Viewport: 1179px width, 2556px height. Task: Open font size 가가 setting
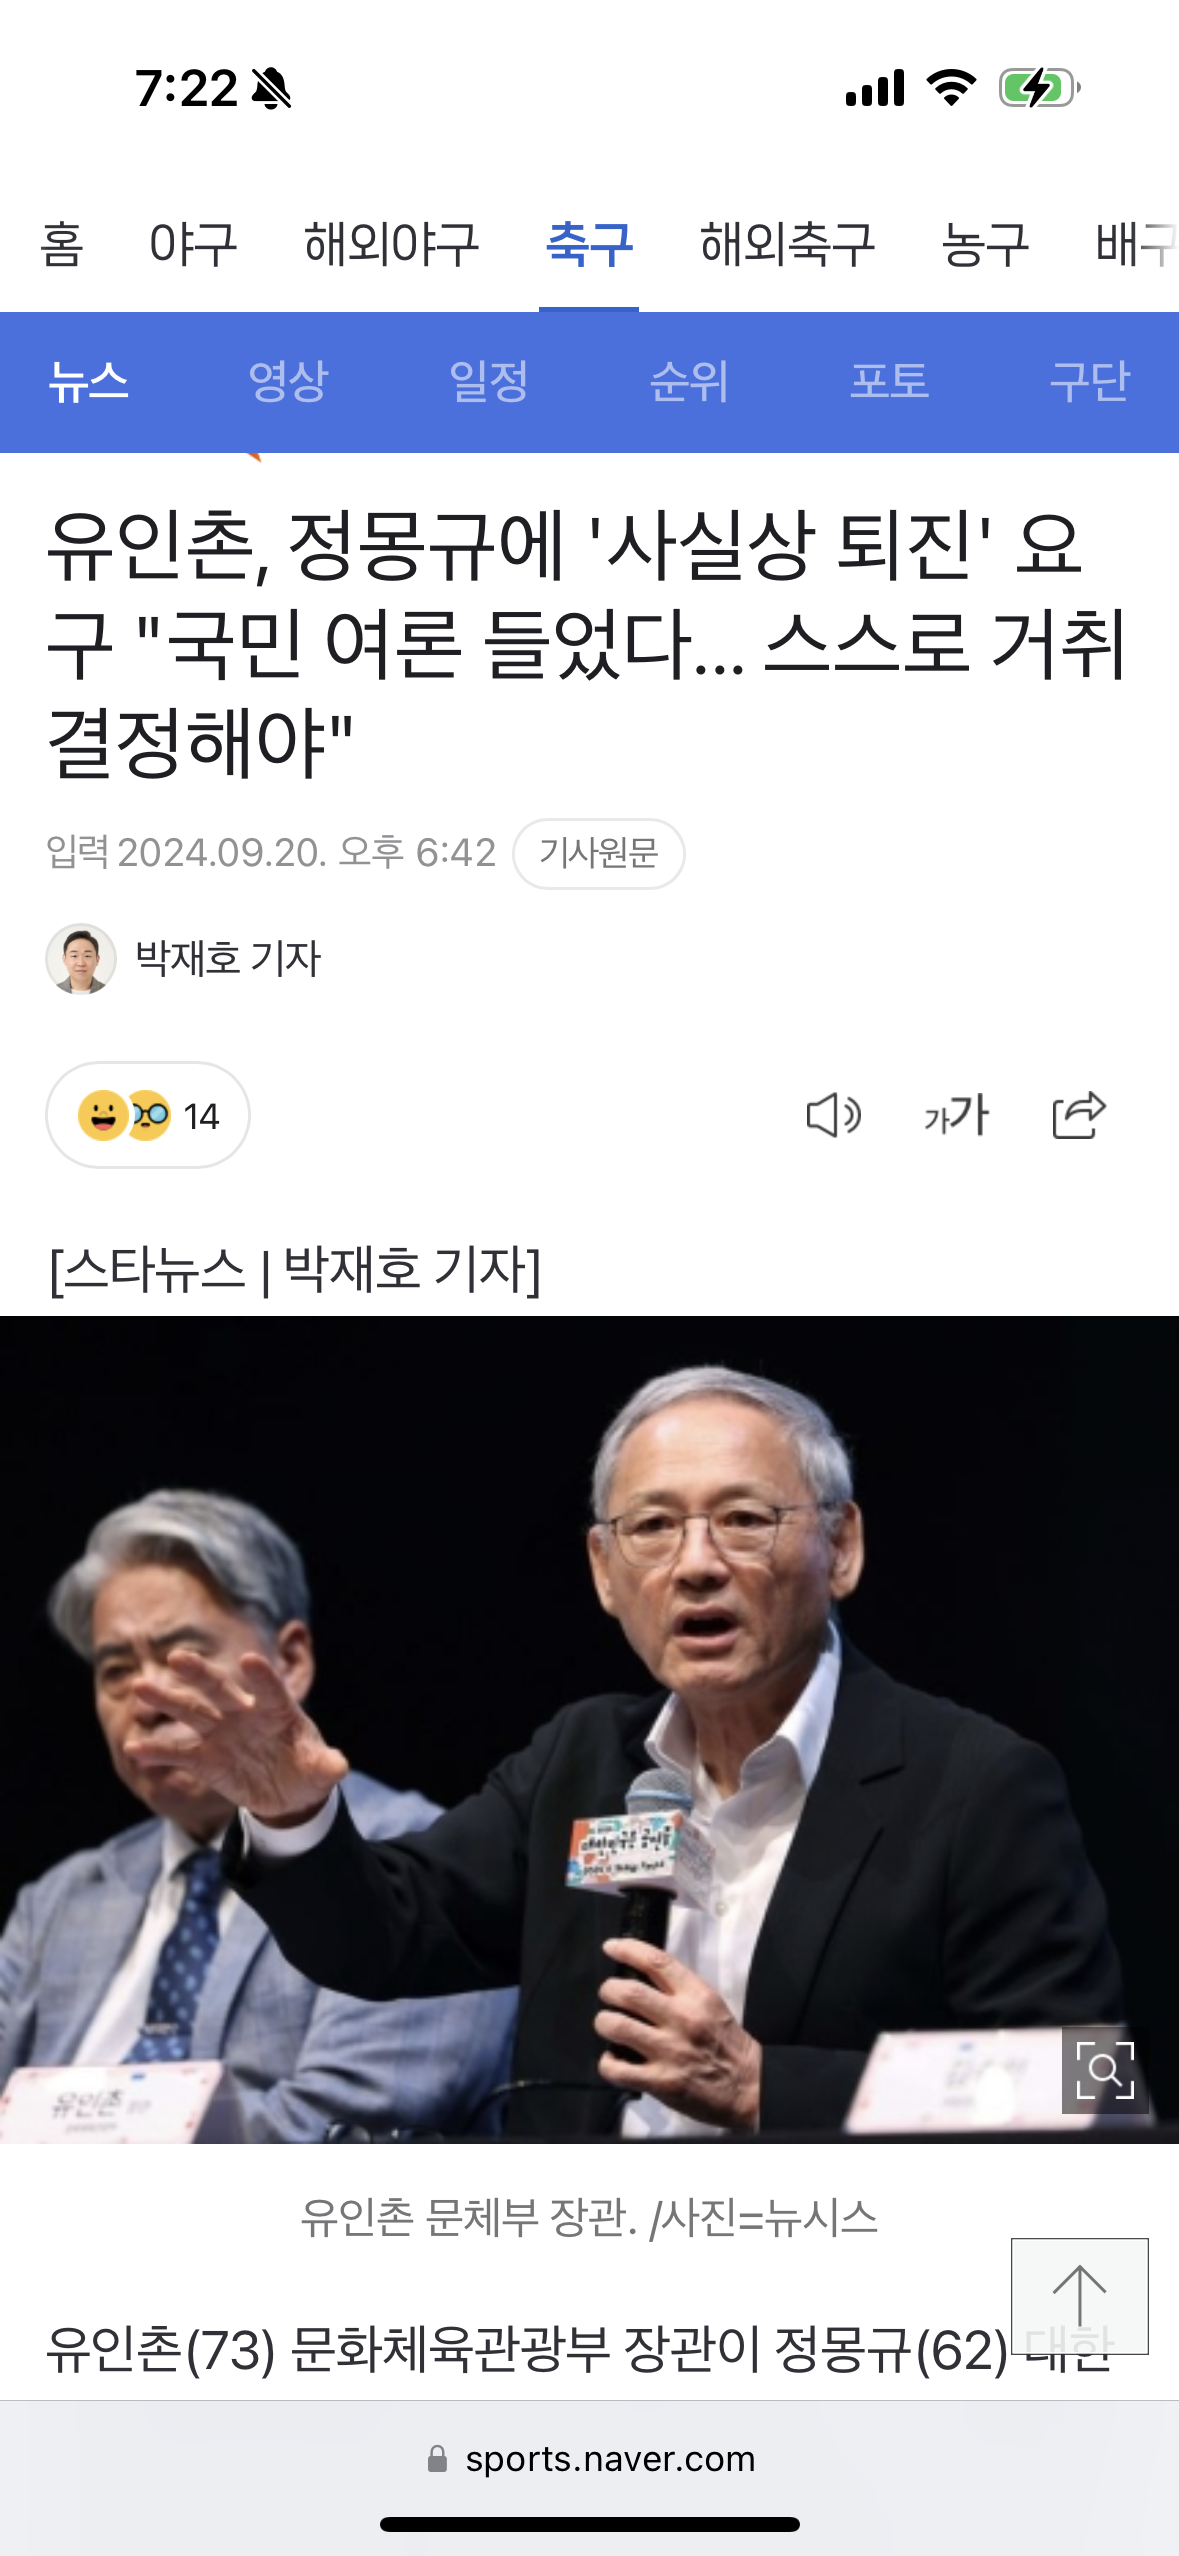pos(956,1115)
